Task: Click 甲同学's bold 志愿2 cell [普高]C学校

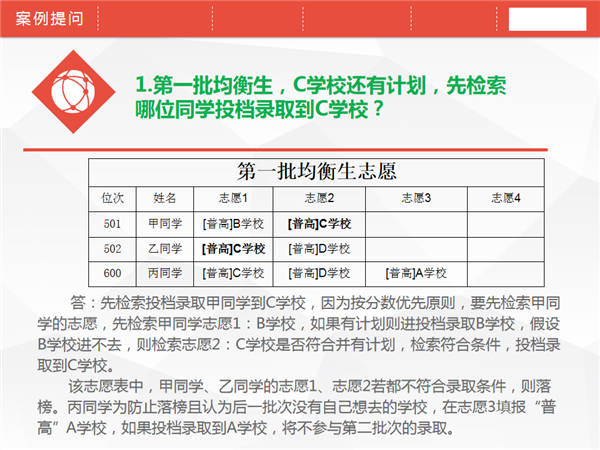Action: pyautogui.click(x=319, y=224)
